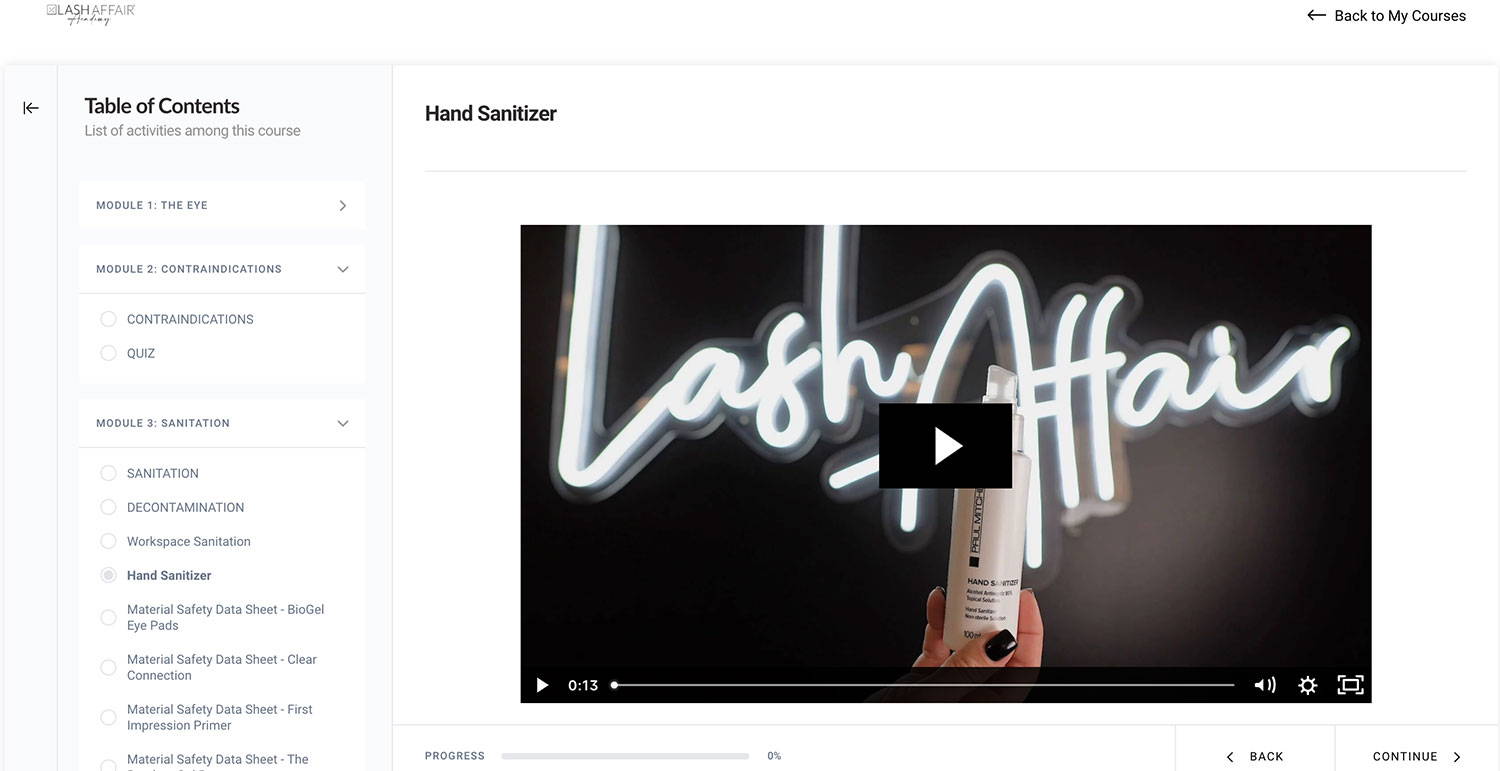1500x771 pixels.
Task: Select the Decontamination lesson circle
Action: (x=108, y=507)
